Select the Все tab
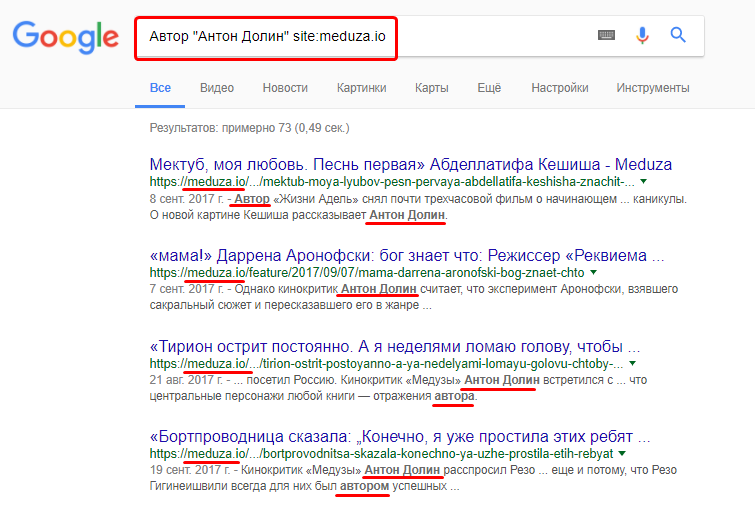Image resolution: width=755 pixels, height=508 pixels. coord(160,88)
